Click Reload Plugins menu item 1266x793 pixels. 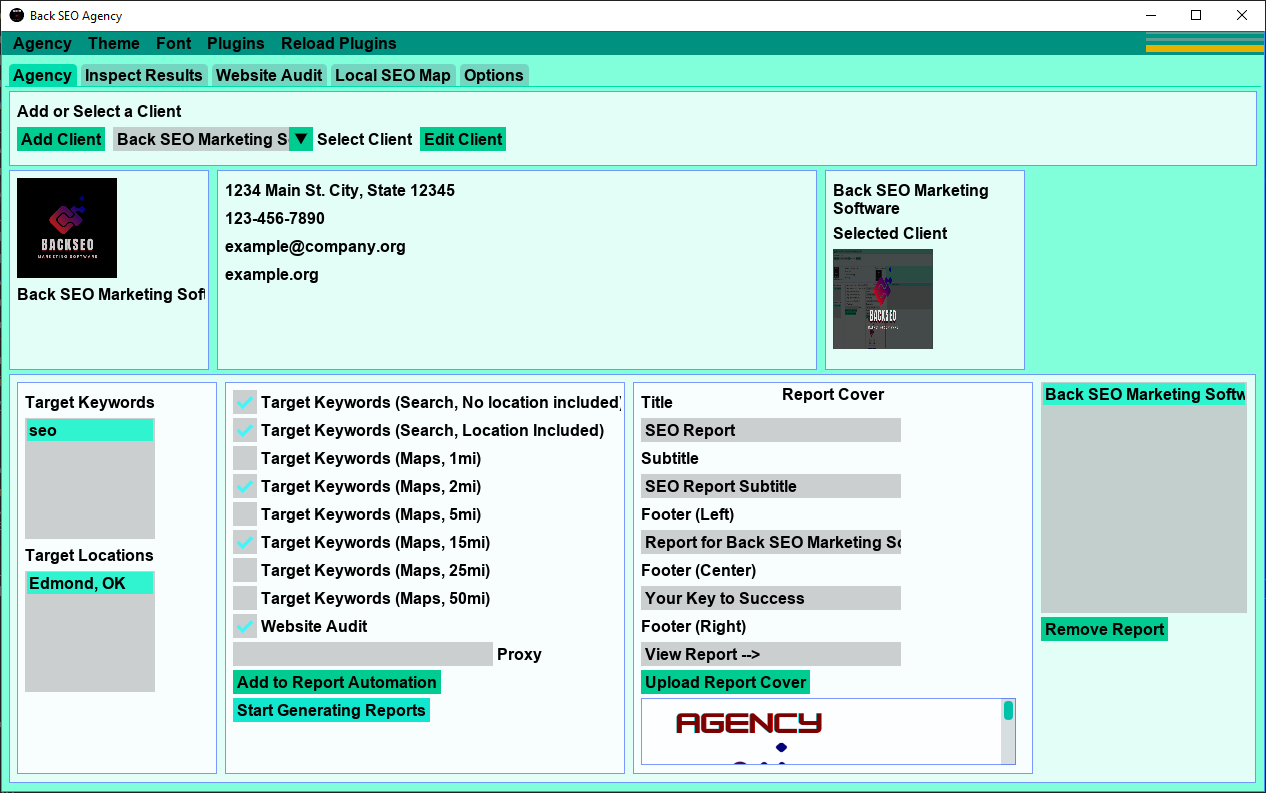[339, 43]
